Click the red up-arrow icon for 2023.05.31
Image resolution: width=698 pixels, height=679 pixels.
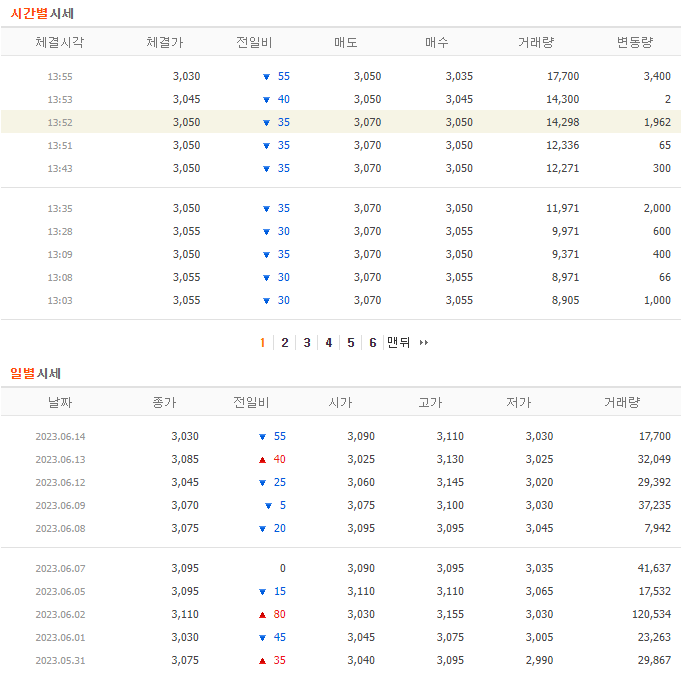[262, 661]
